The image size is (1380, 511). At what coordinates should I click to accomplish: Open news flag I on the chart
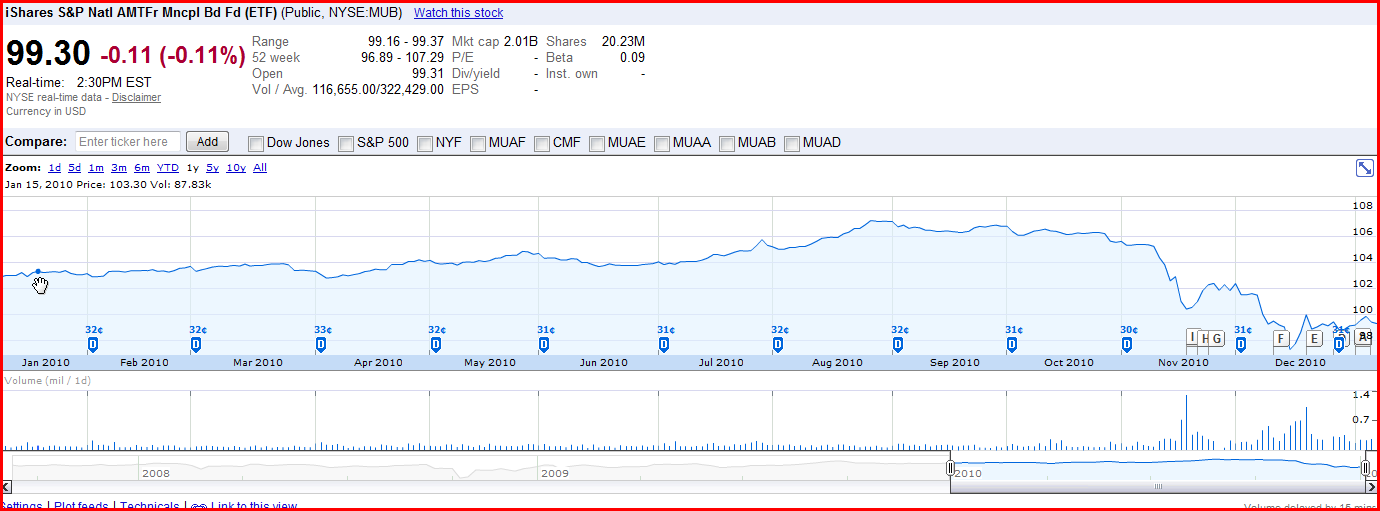[x=1192, y=338]
